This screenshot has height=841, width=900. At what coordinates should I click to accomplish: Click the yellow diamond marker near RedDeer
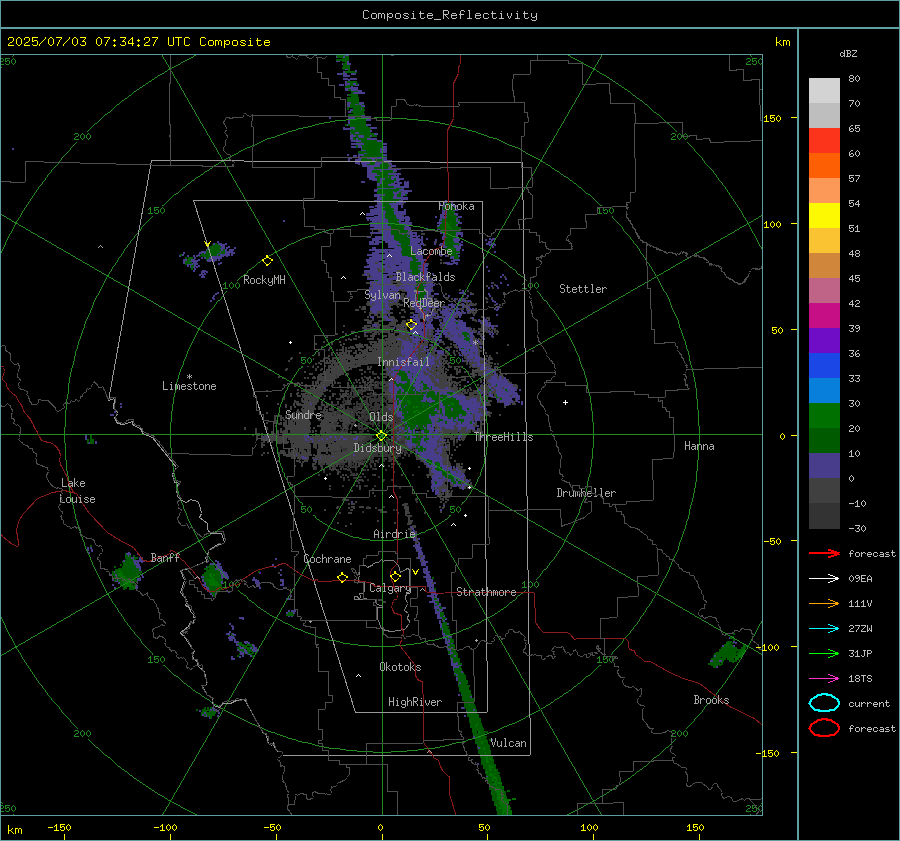click(411, 325)
